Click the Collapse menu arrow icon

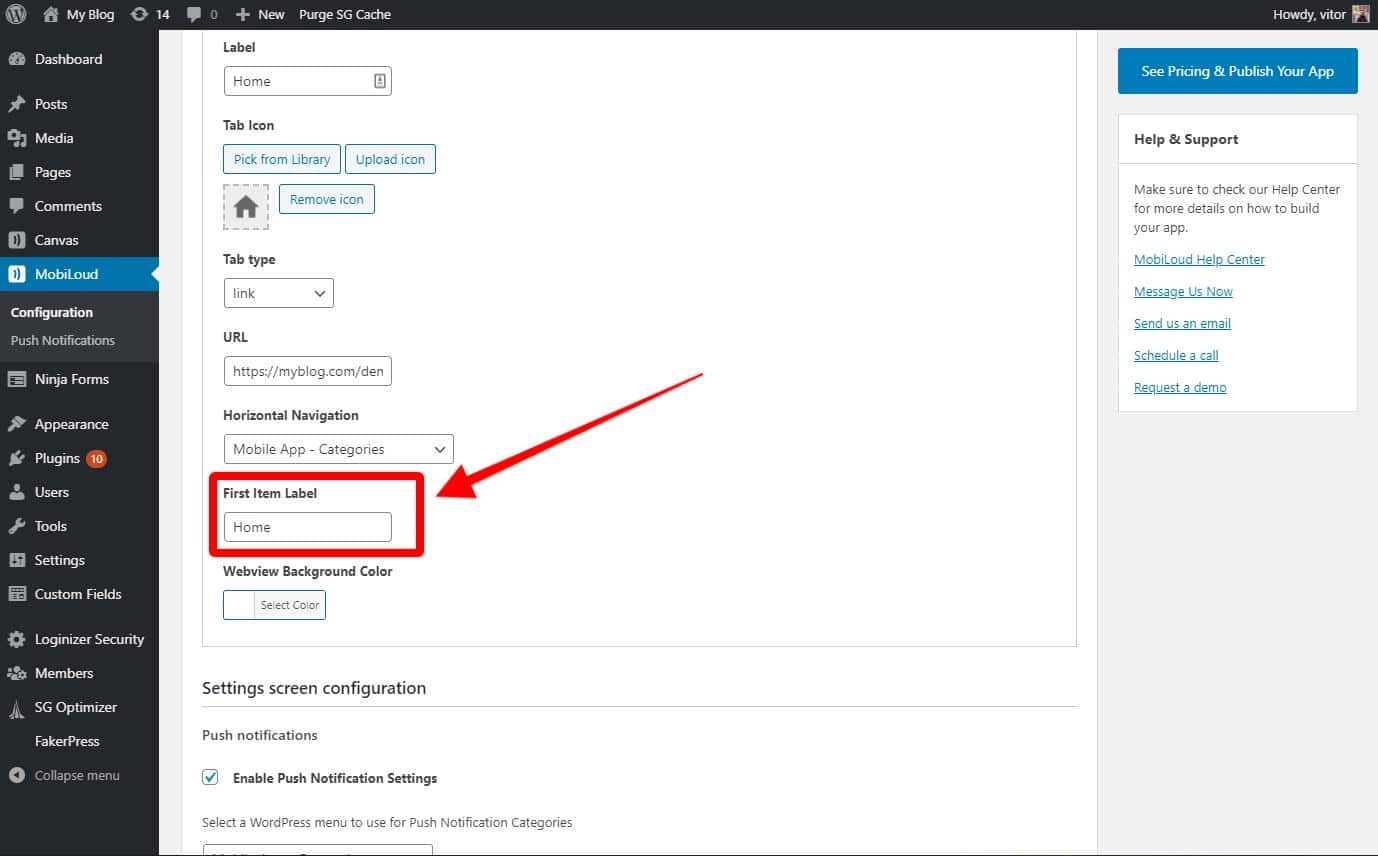[x=17, y=775]
